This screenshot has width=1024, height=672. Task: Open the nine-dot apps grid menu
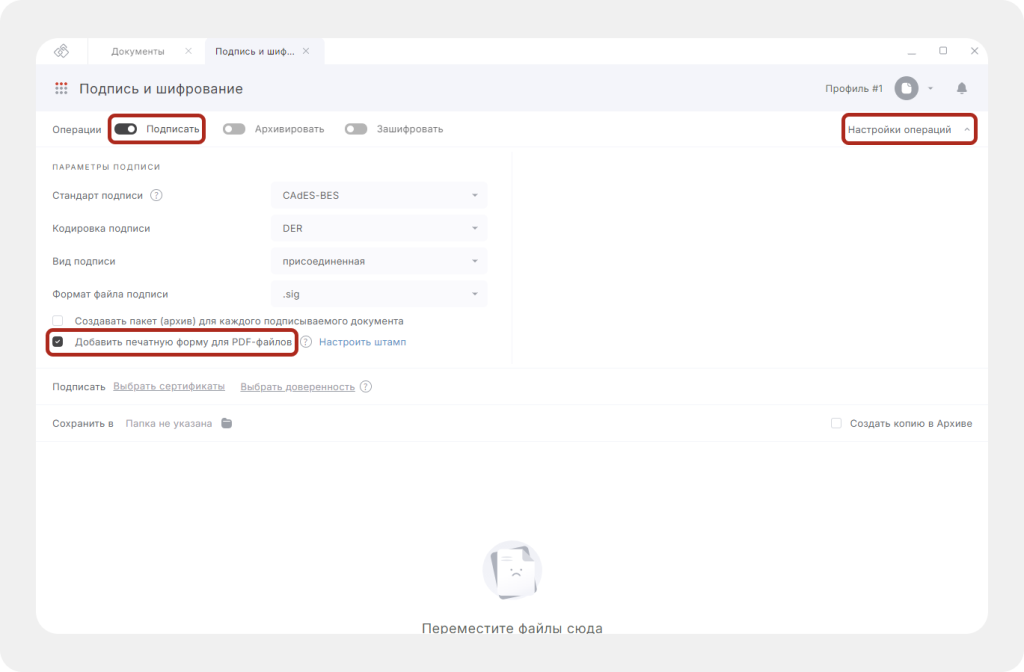(x=61, y=89)
